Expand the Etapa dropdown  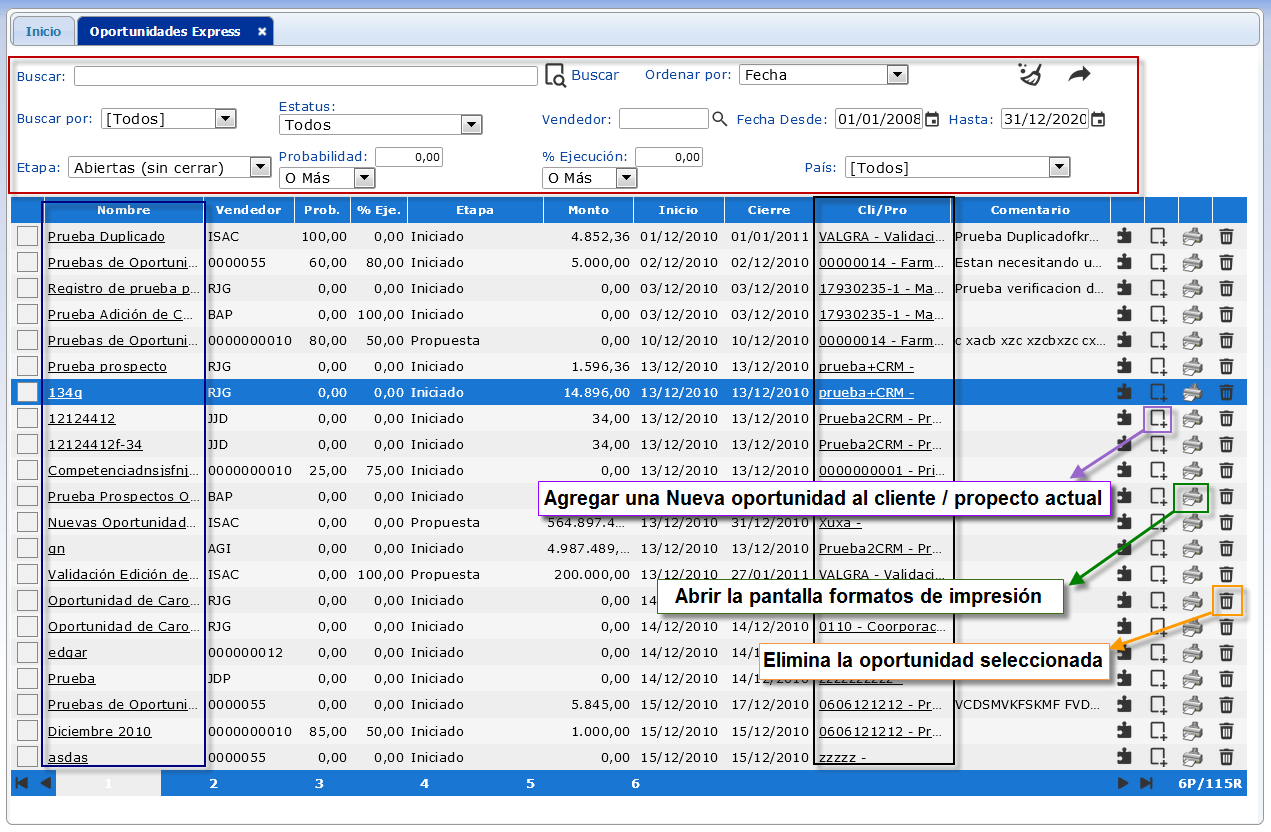[260, 167]
